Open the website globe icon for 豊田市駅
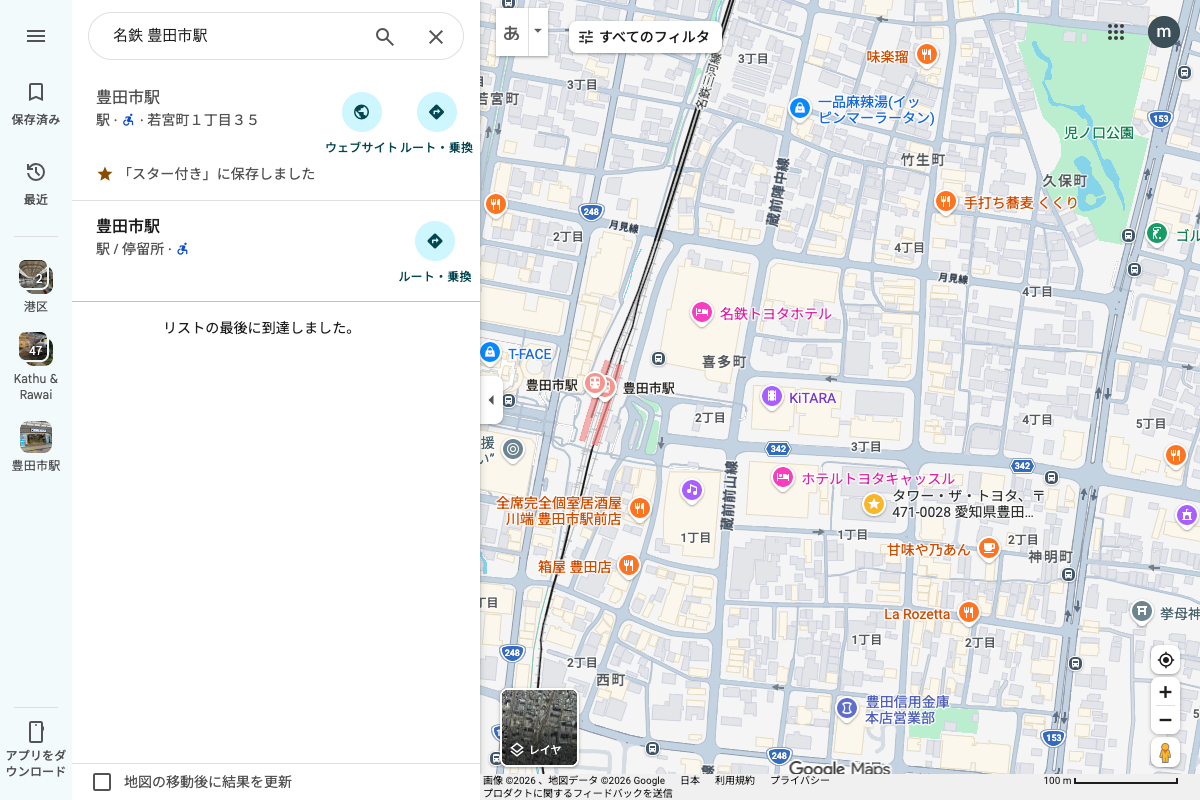This screenshot has width=1200, height=800. pos(362,112)
